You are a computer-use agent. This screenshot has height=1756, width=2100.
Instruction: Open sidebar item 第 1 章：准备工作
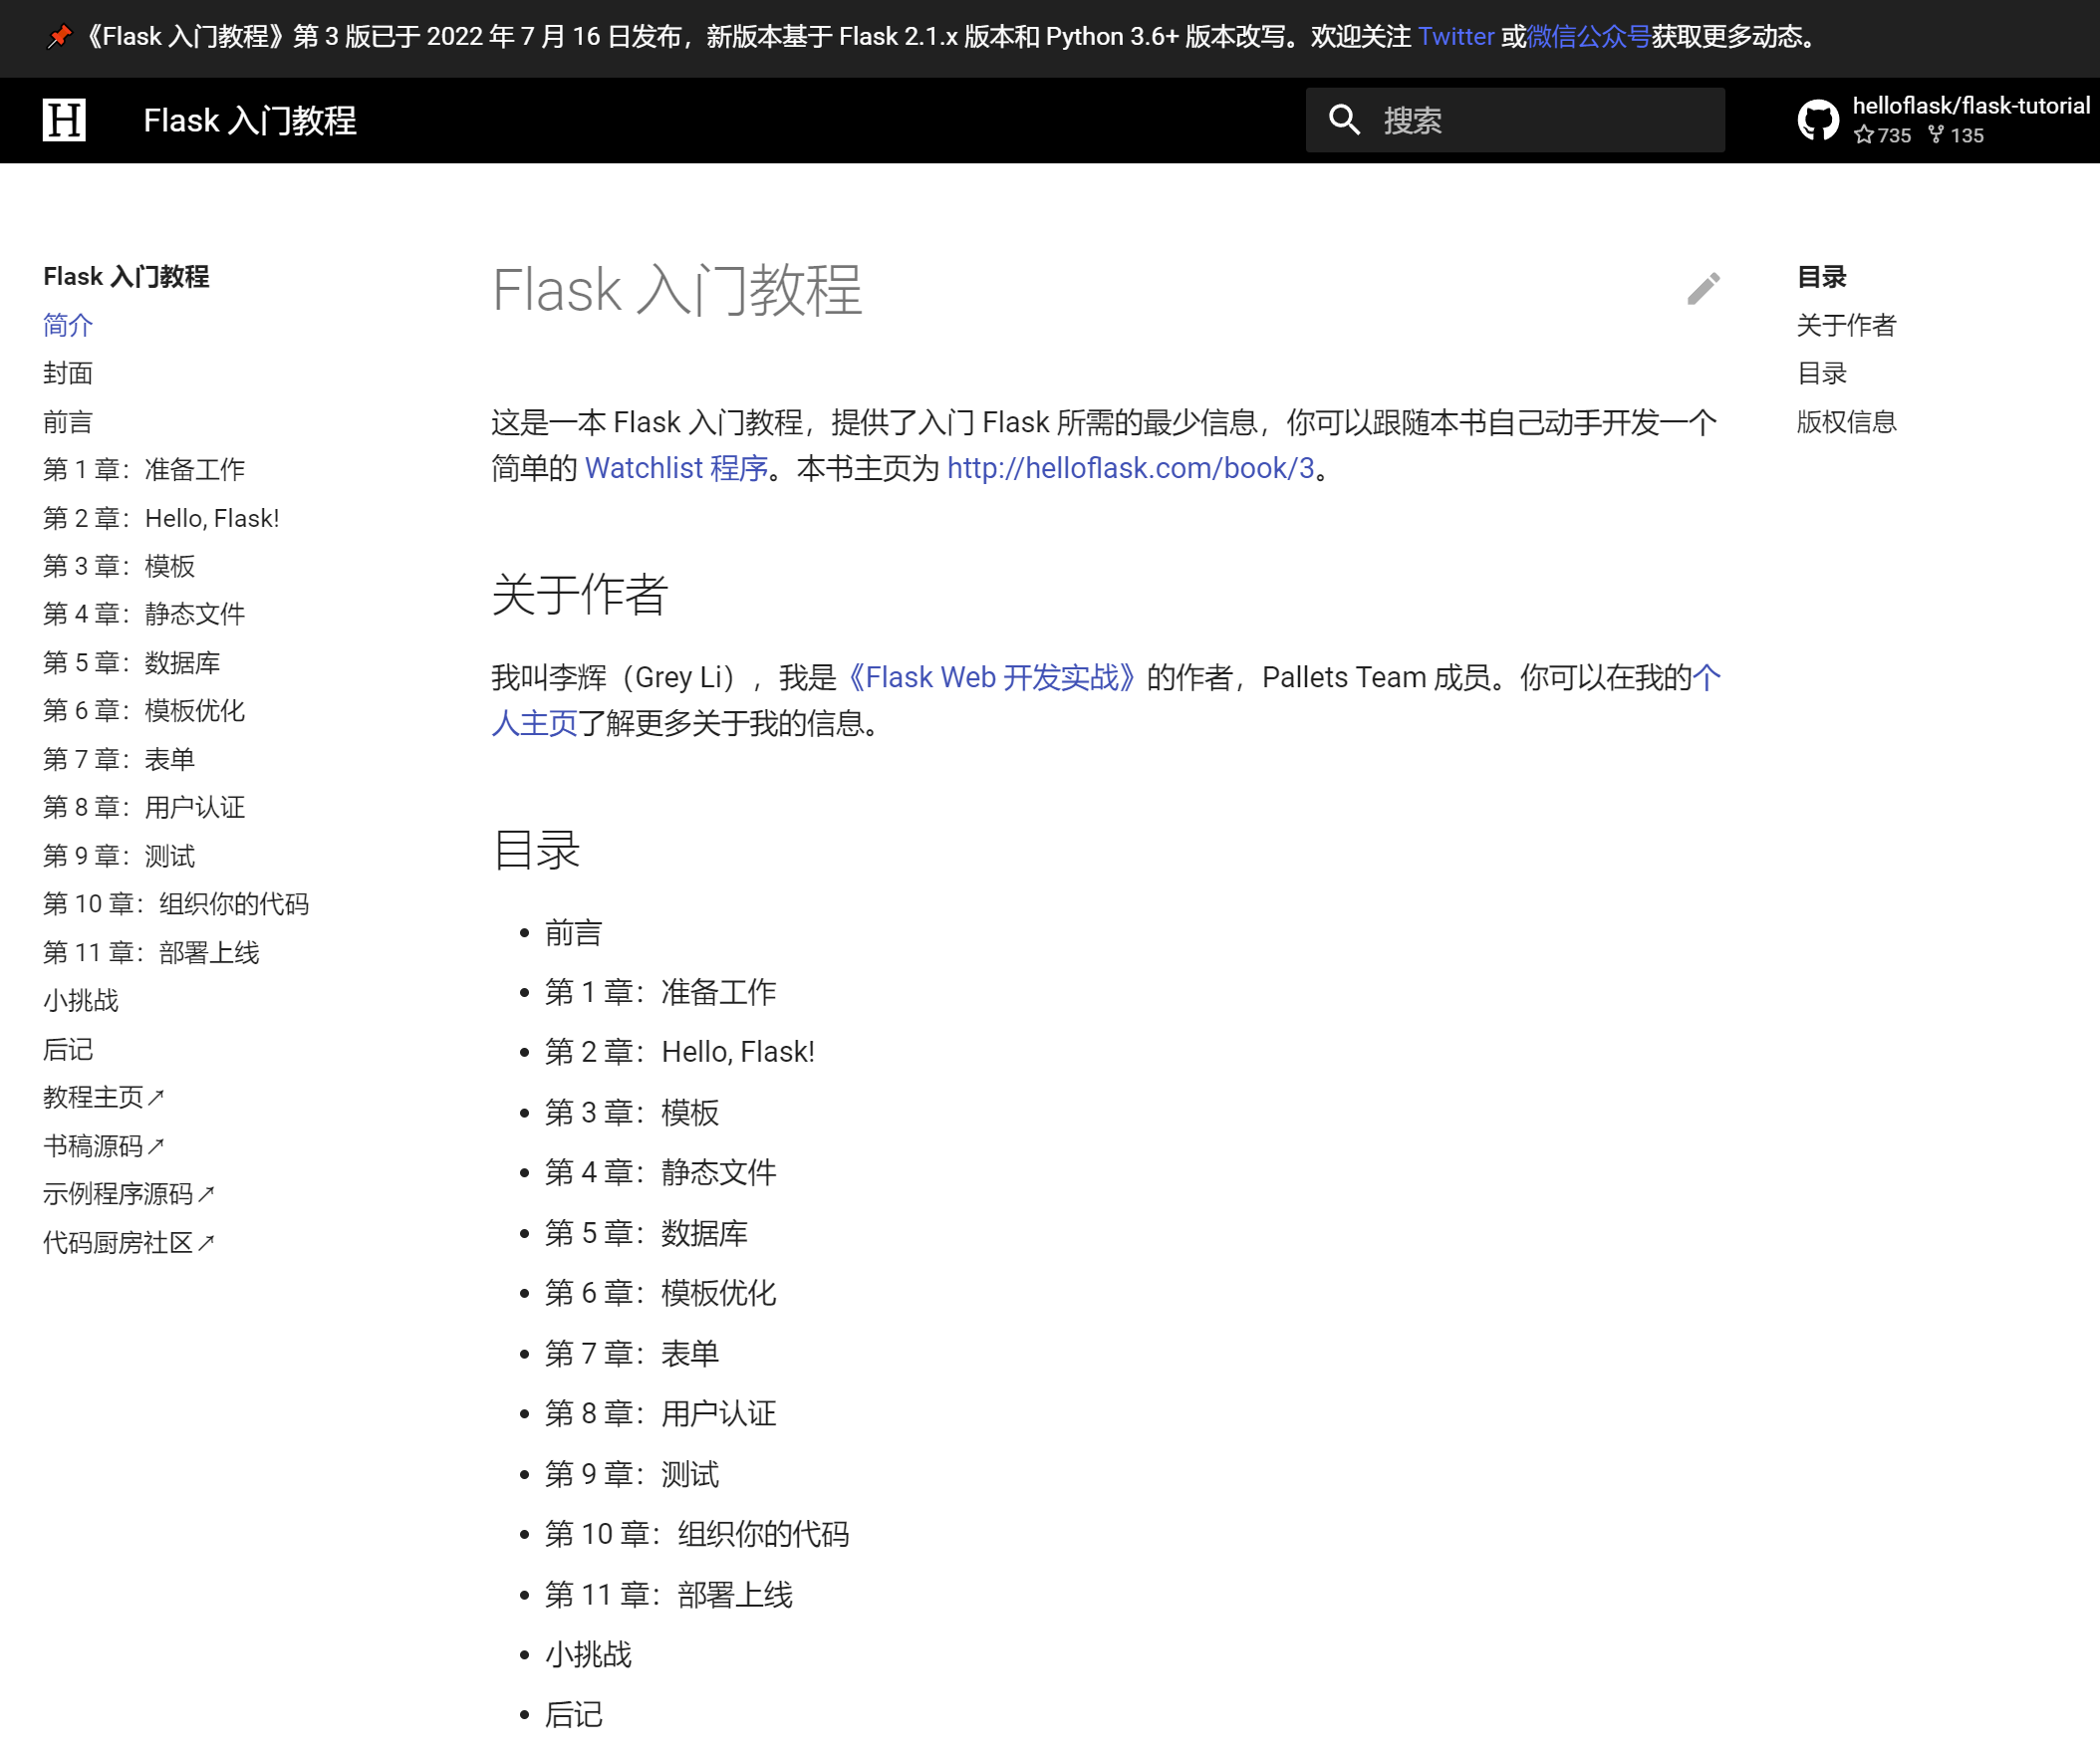click(x=144, y=470)
